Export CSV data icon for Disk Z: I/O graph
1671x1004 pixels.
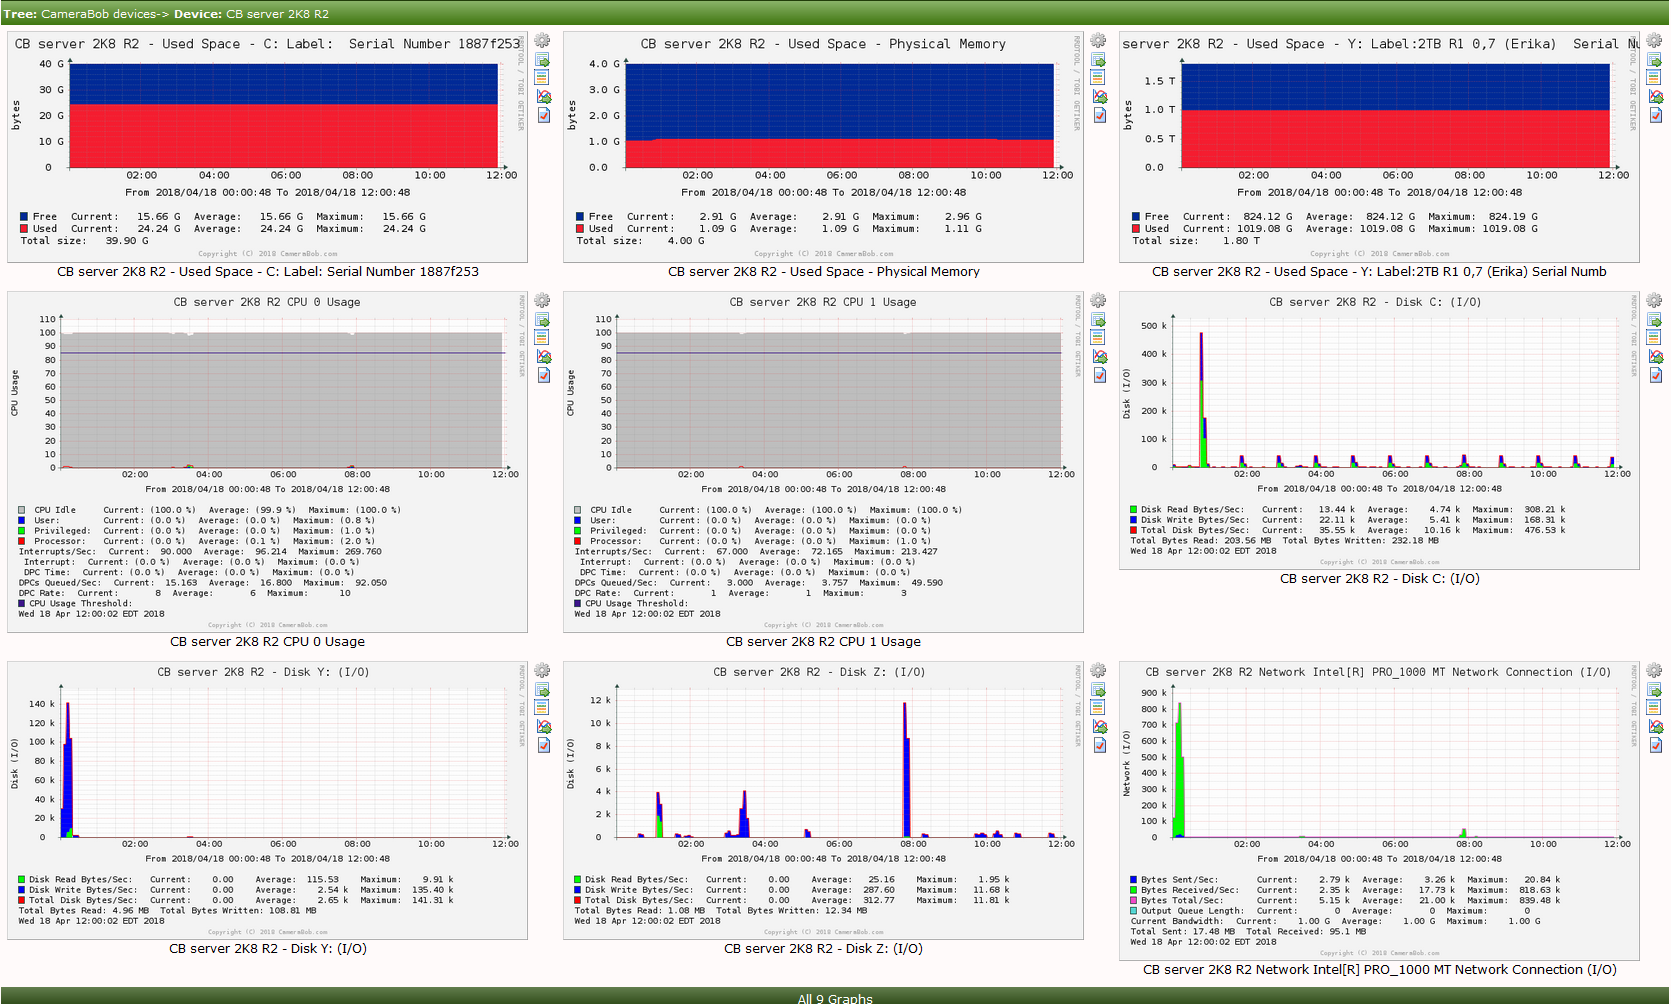coord(1099,690)
